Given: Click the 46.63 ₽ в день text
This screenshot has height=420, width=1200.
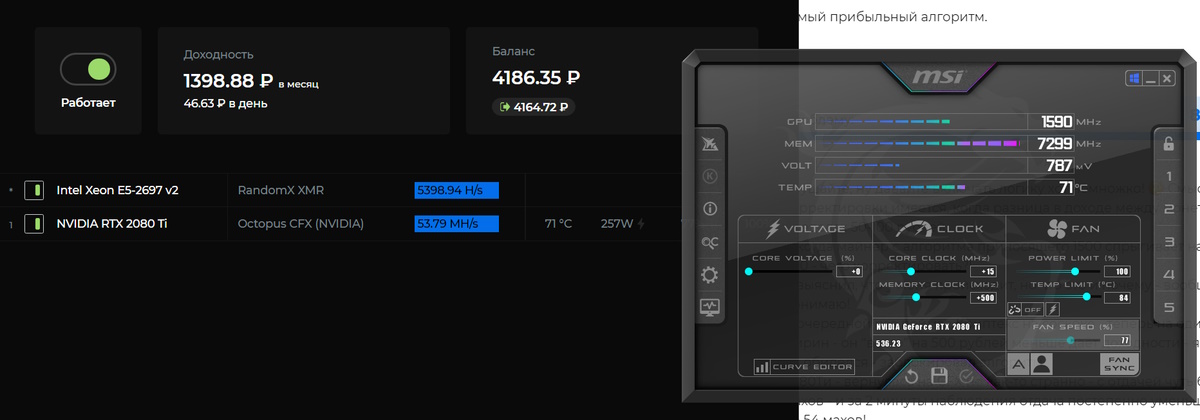Looking at the screenshot, I should (x=225, y=103).
